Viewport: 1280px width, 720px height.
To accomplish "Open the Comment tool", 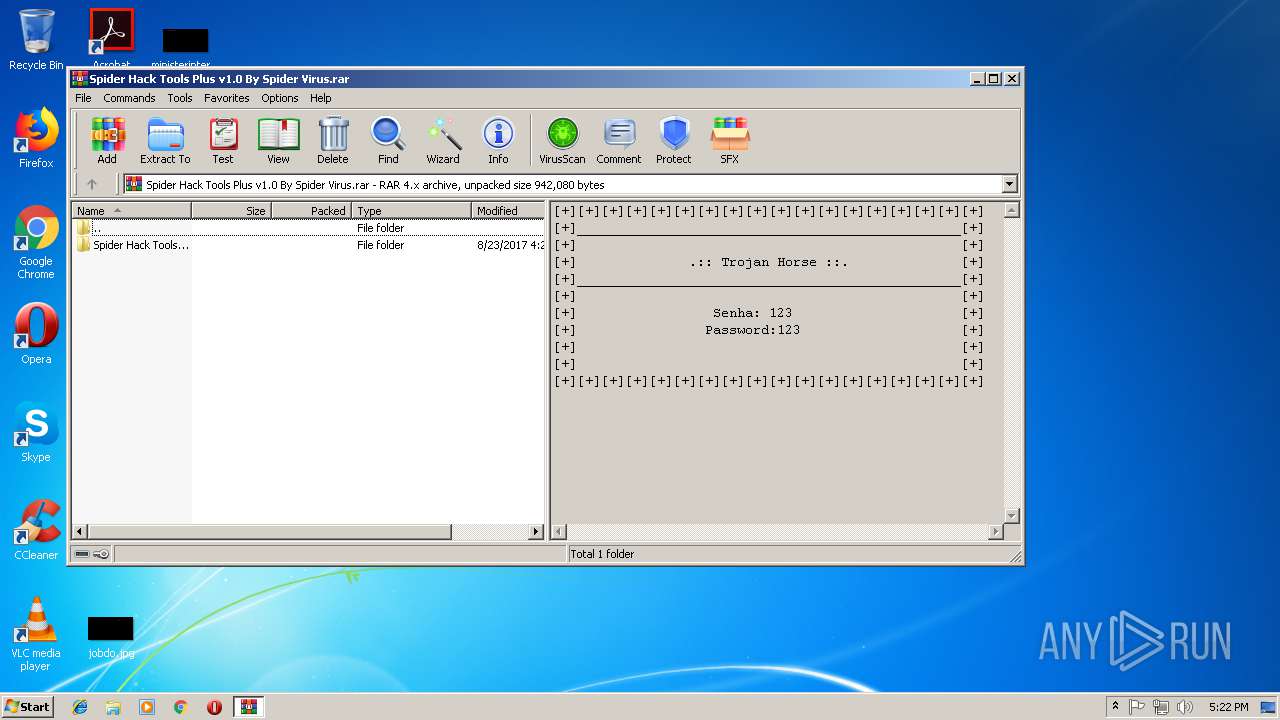I will 619,141.
